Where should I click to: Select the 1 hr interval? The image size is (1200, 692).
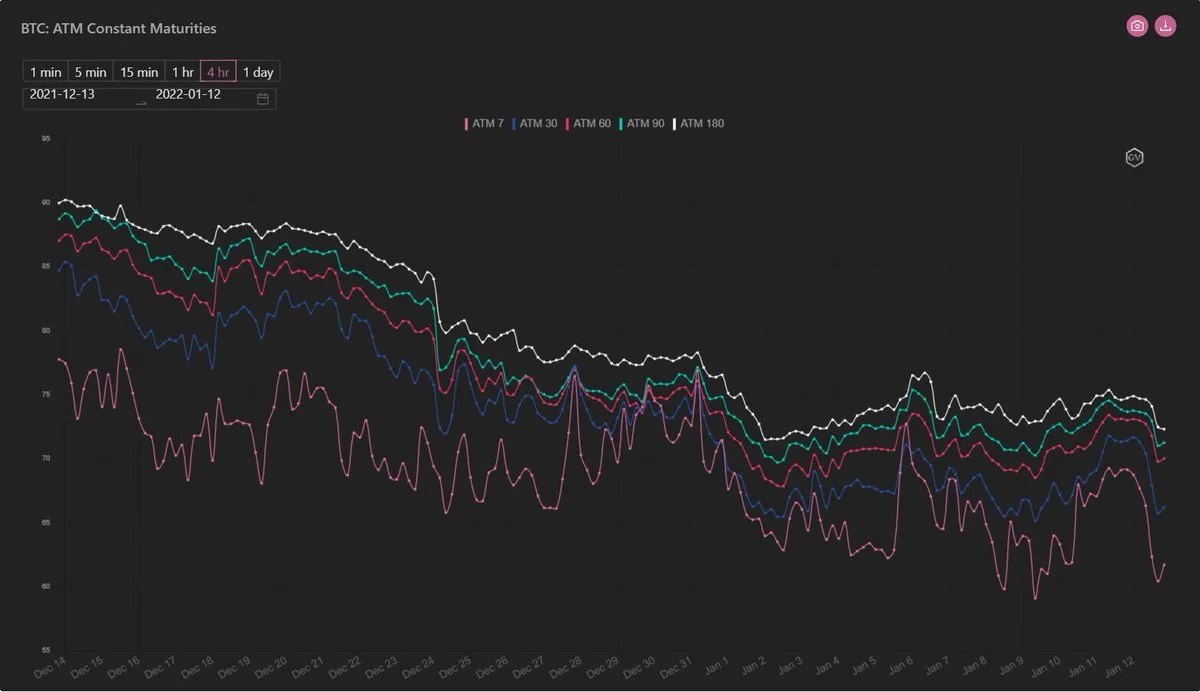(183, 72)
